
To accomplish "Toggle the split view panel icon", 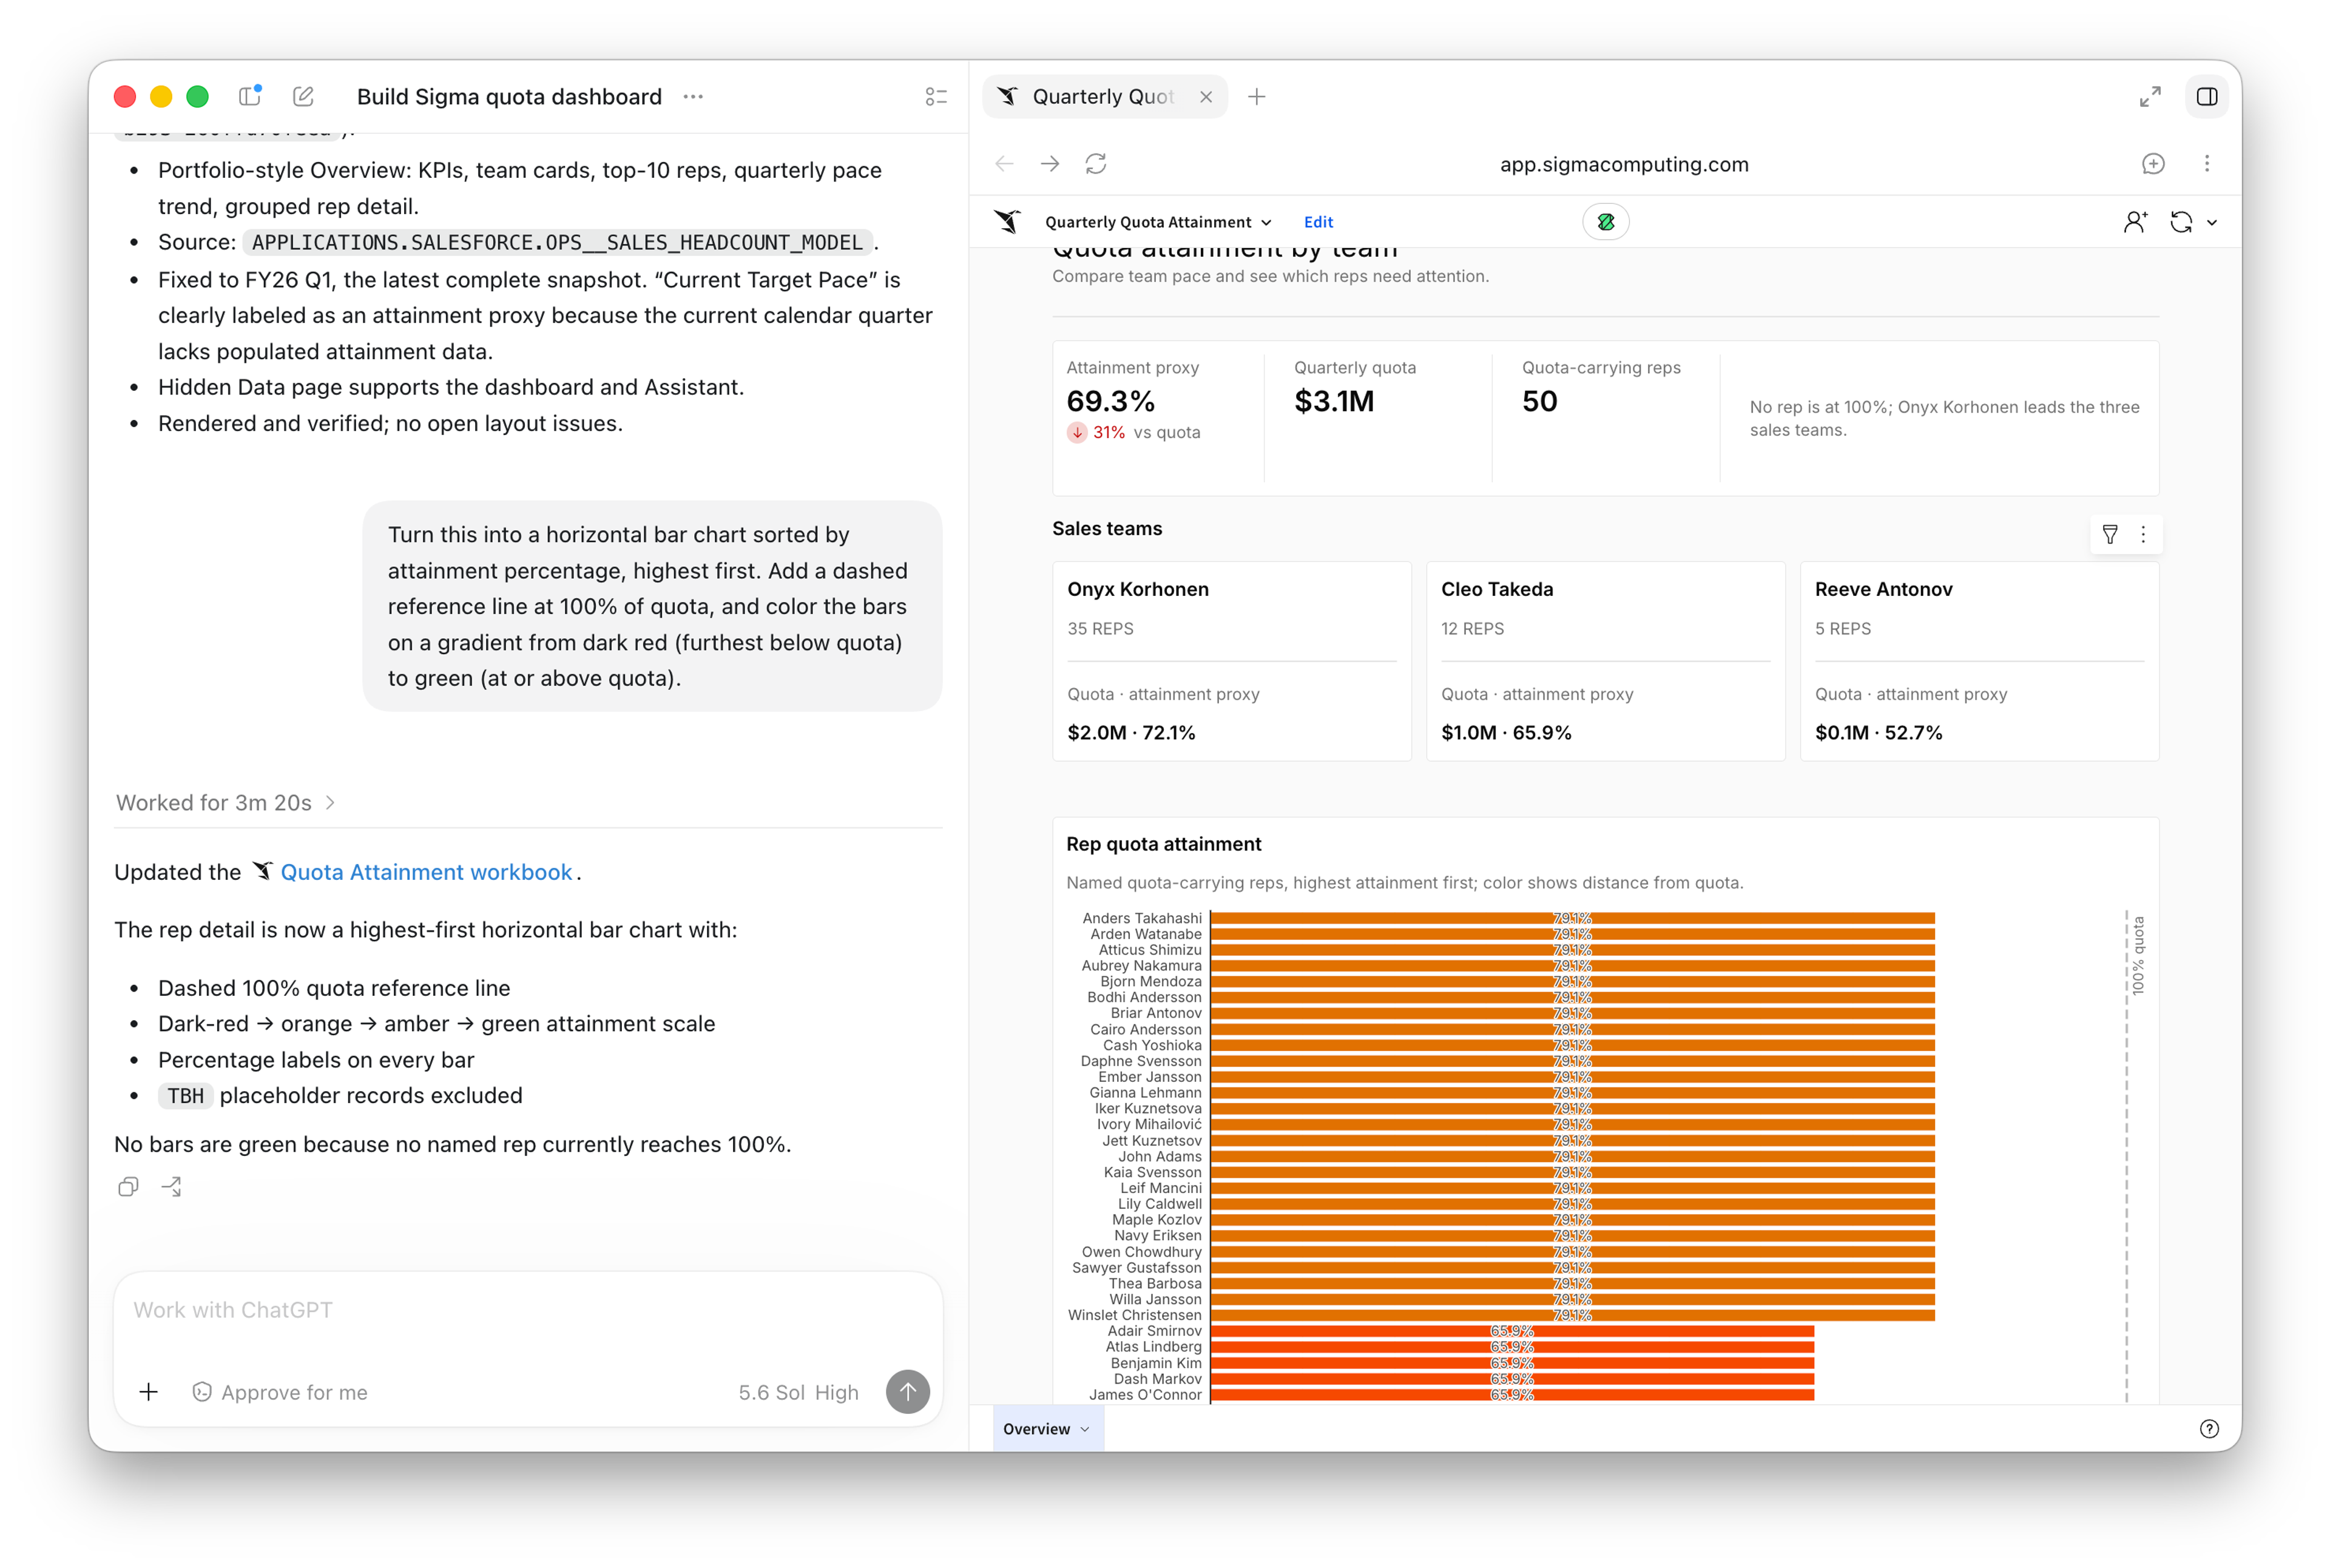I will pos(2206,96).
